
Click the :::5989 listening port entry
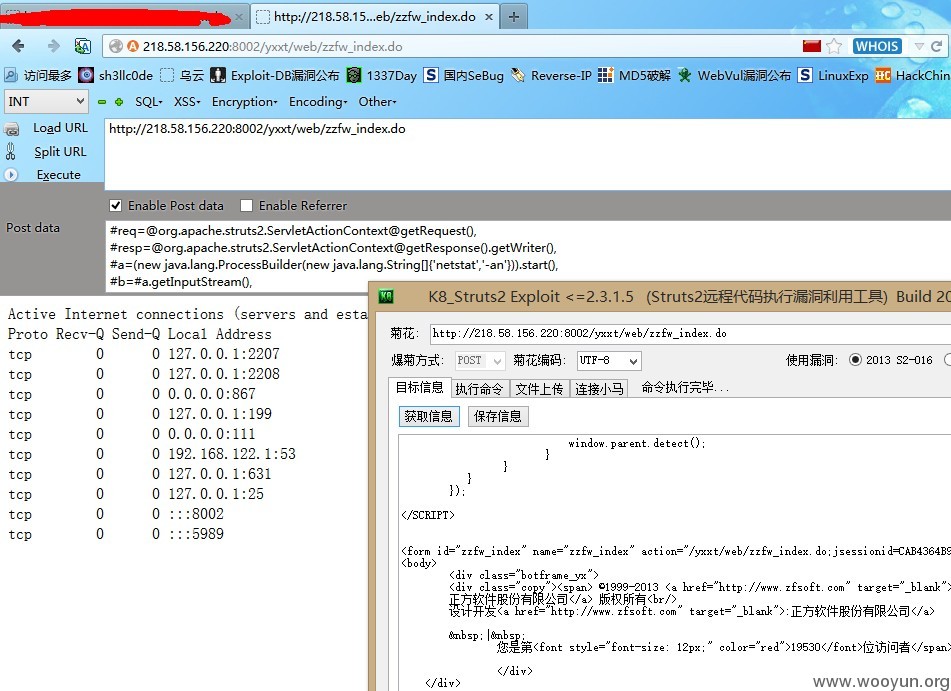pos(196,534)
